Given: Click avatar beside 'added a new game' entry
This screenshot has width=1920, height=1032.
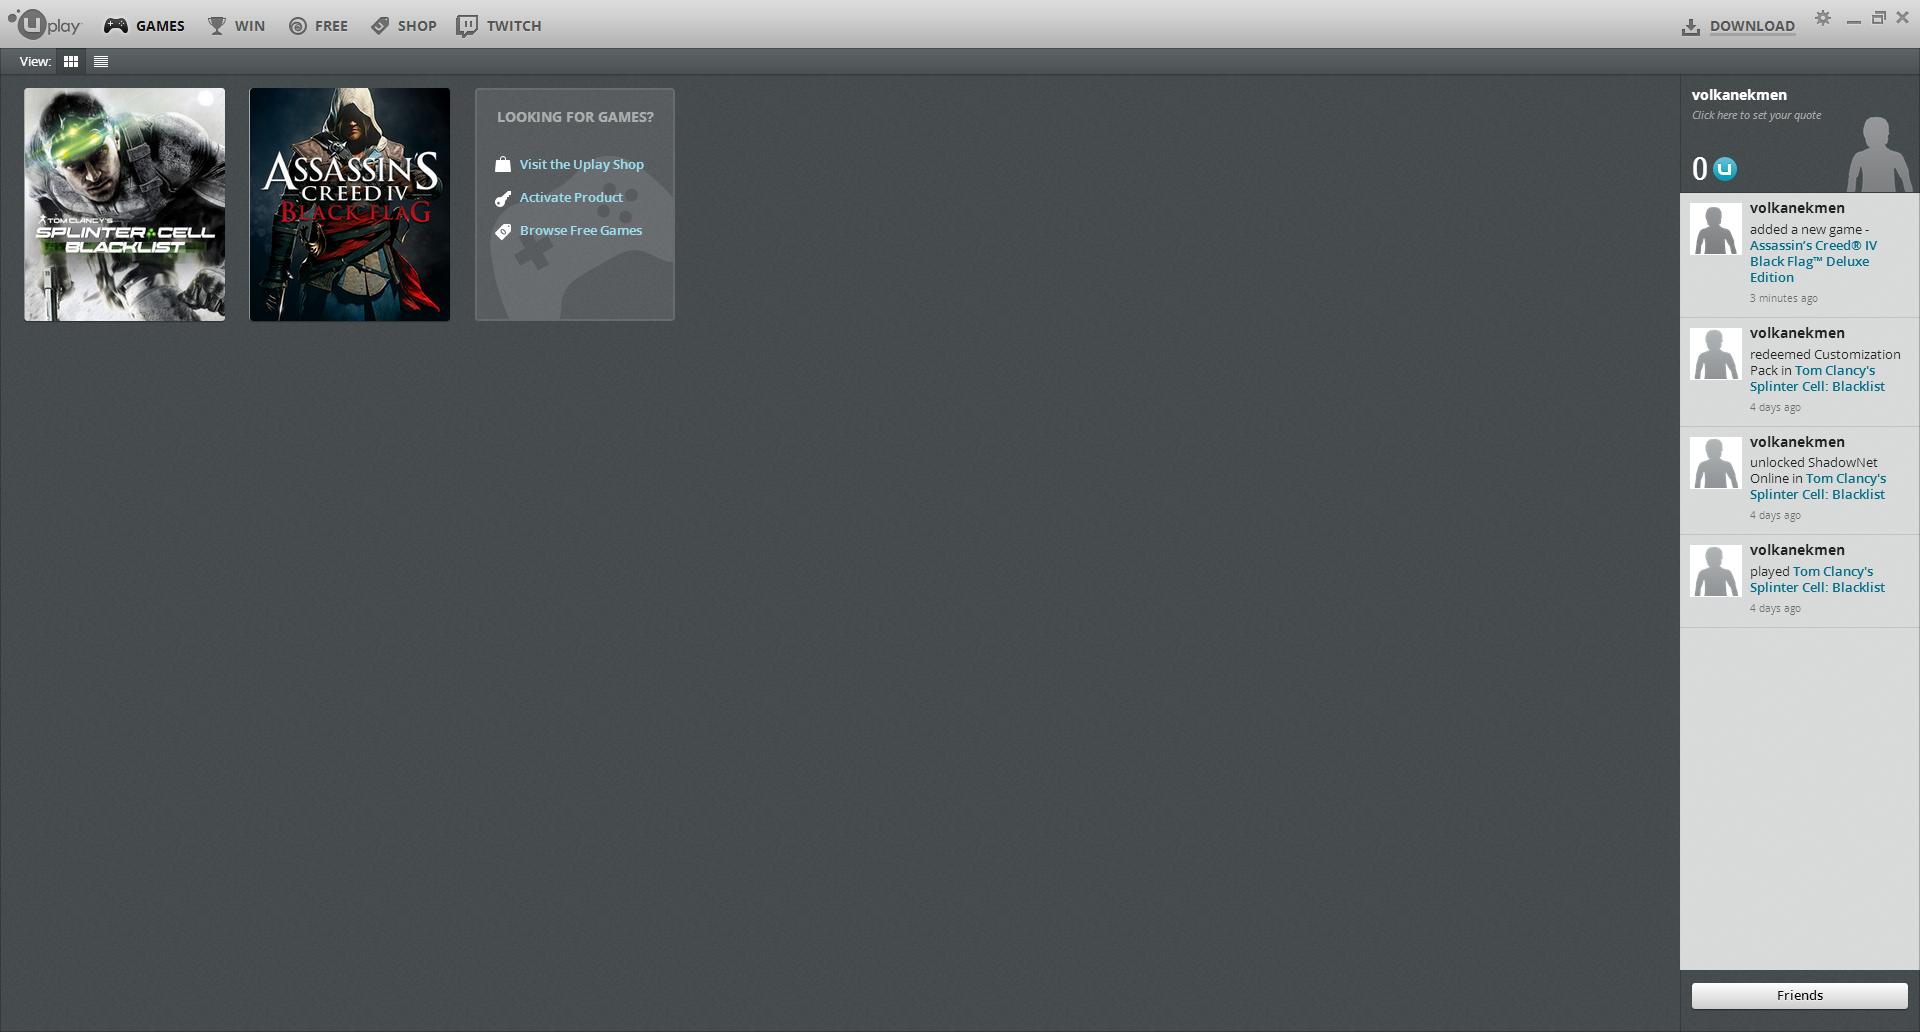Looking at the screenshot, I should click(1715, 229).
